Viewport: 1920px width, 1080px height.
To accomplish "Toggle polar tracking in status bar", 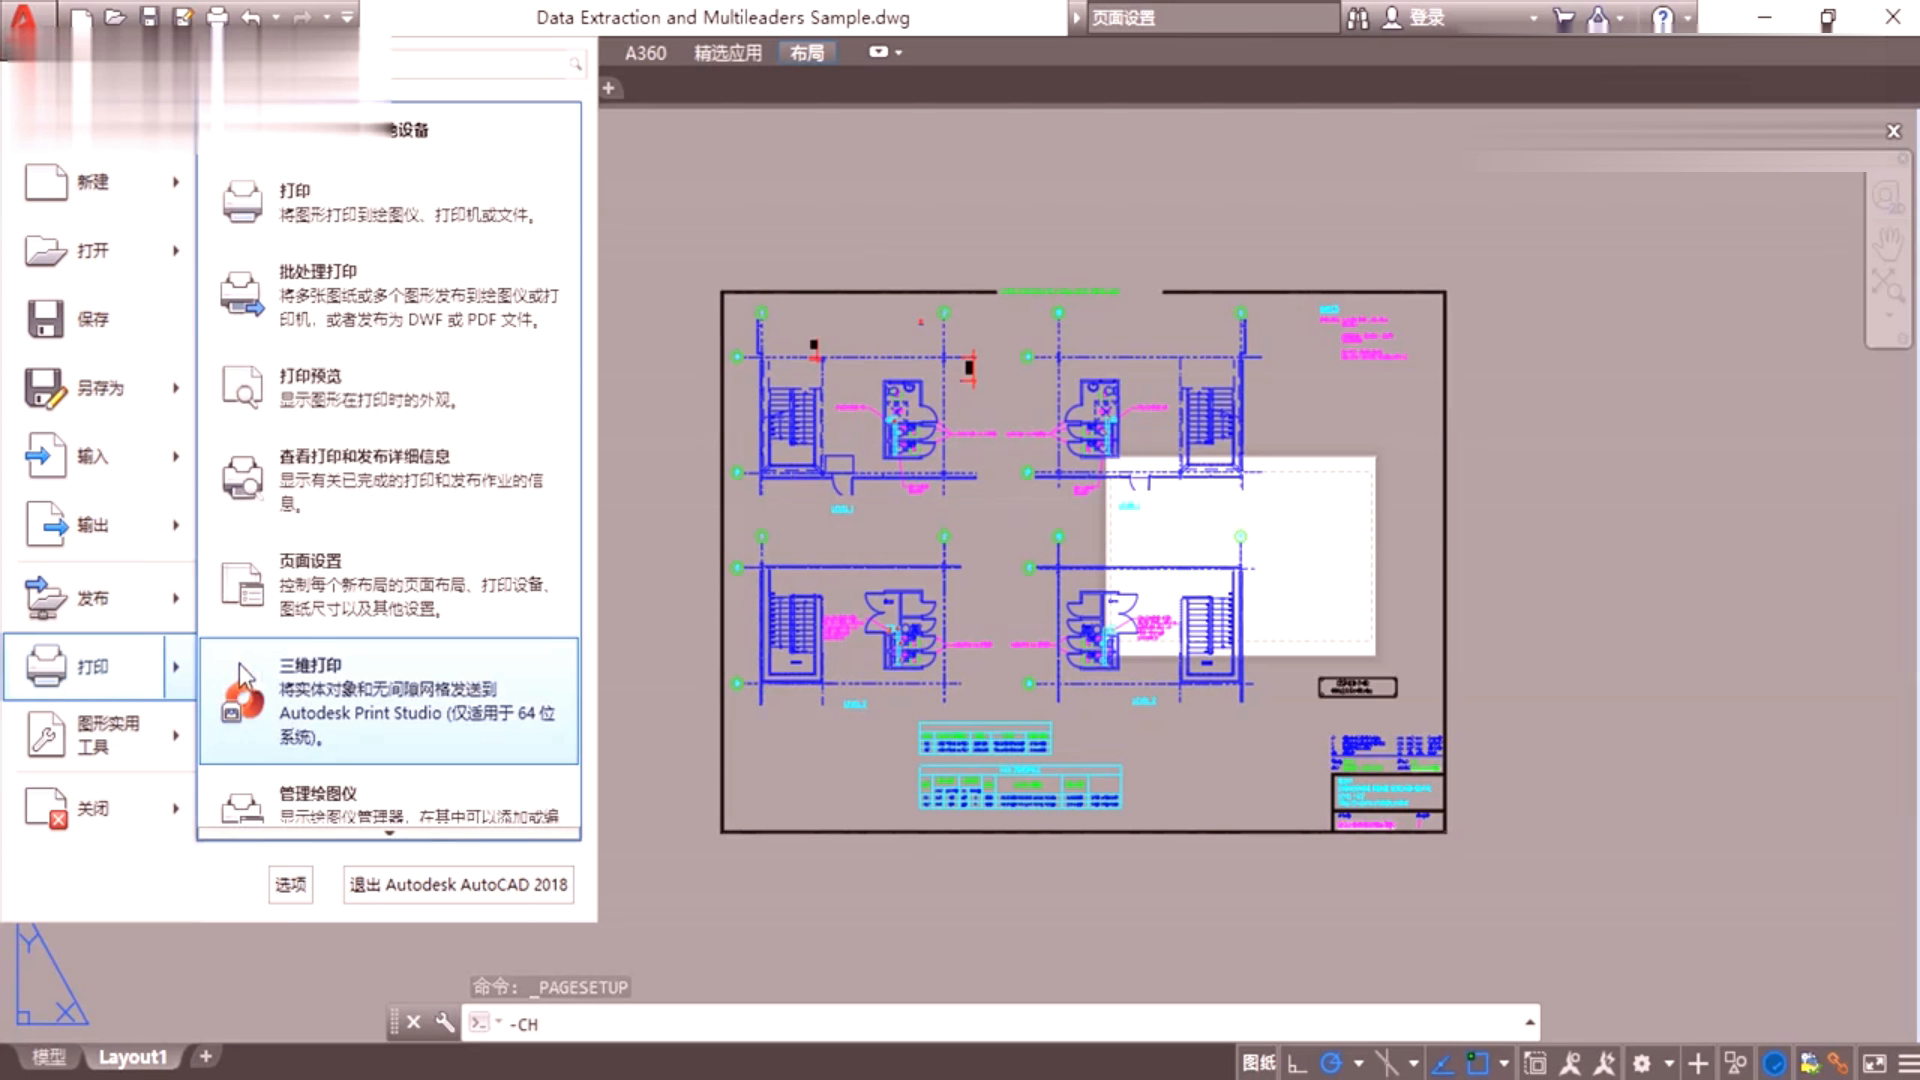I will (1331, 1063).
